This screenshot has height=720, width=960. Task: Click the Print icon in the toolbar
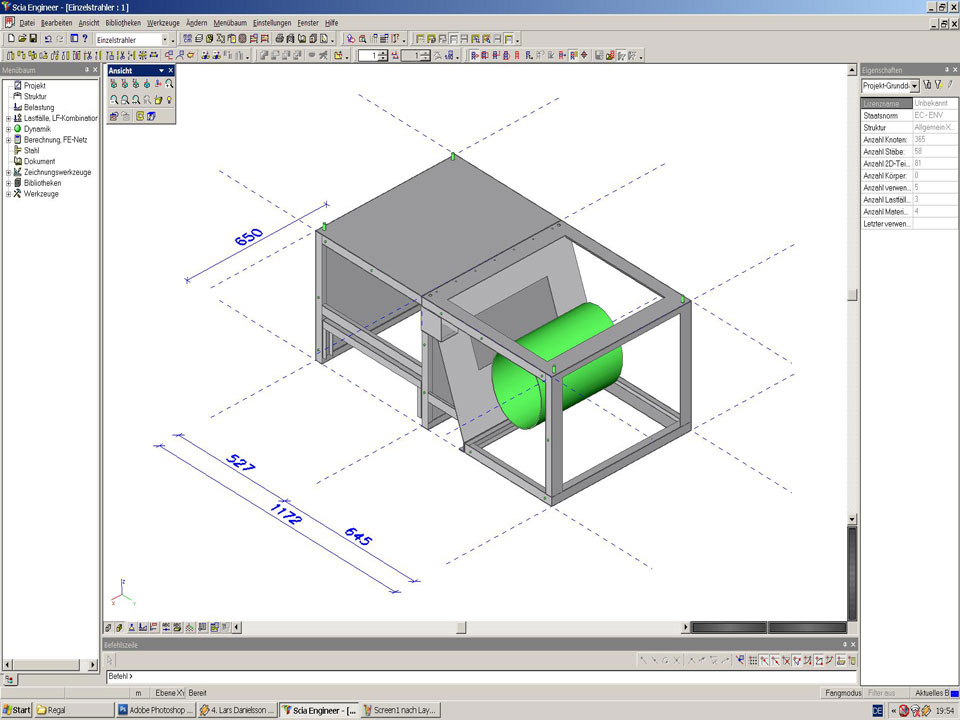280,39
